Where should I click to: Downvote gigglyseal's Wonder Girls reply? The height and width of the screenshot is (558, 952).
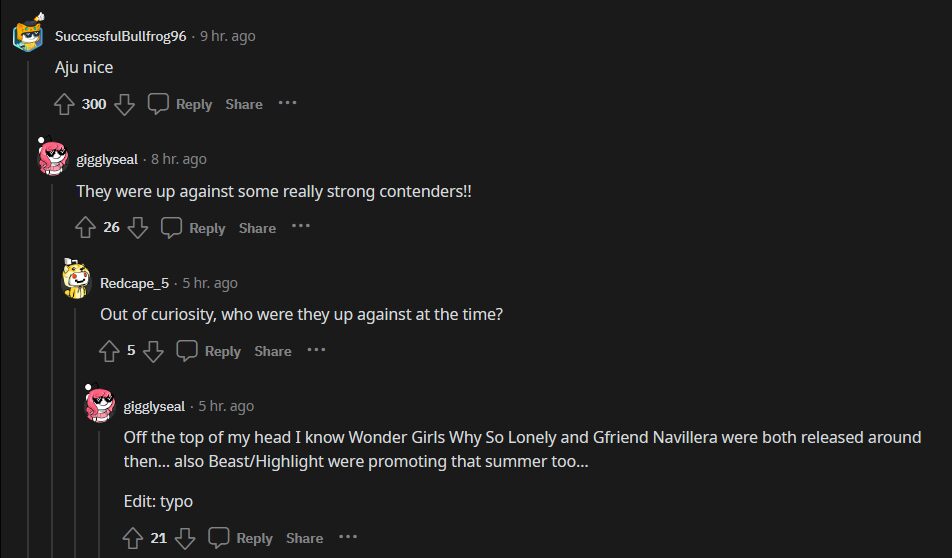185,538
